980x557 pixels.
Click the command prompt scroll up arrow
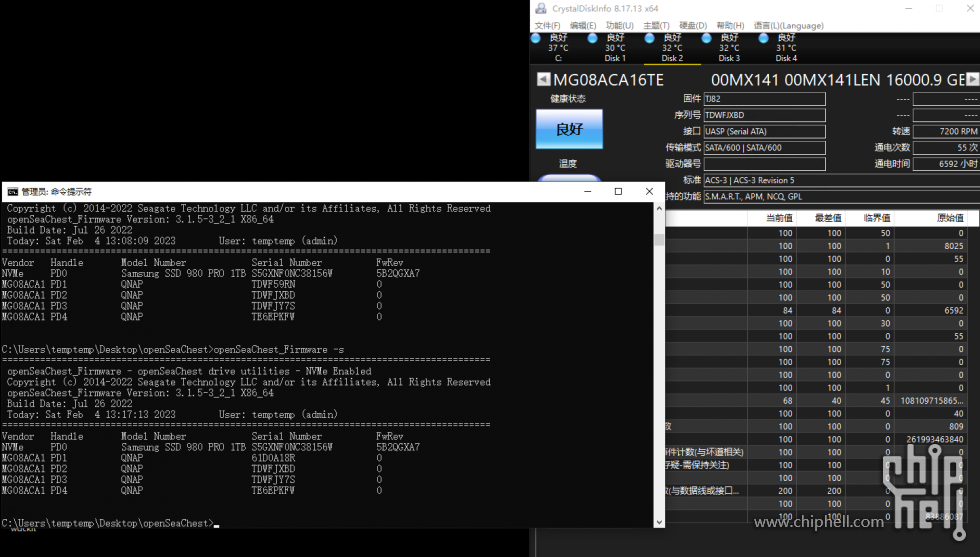coord(659,208)
